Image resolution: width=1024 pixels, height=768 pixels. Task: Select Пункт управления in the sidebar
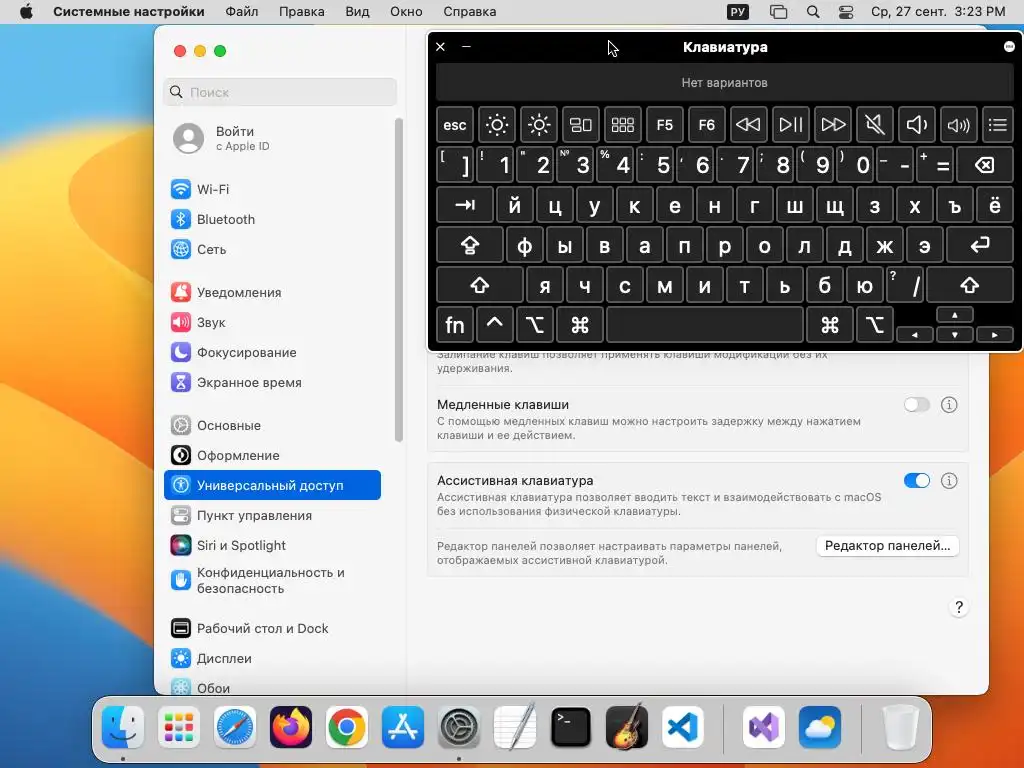[x=272, y=516]
